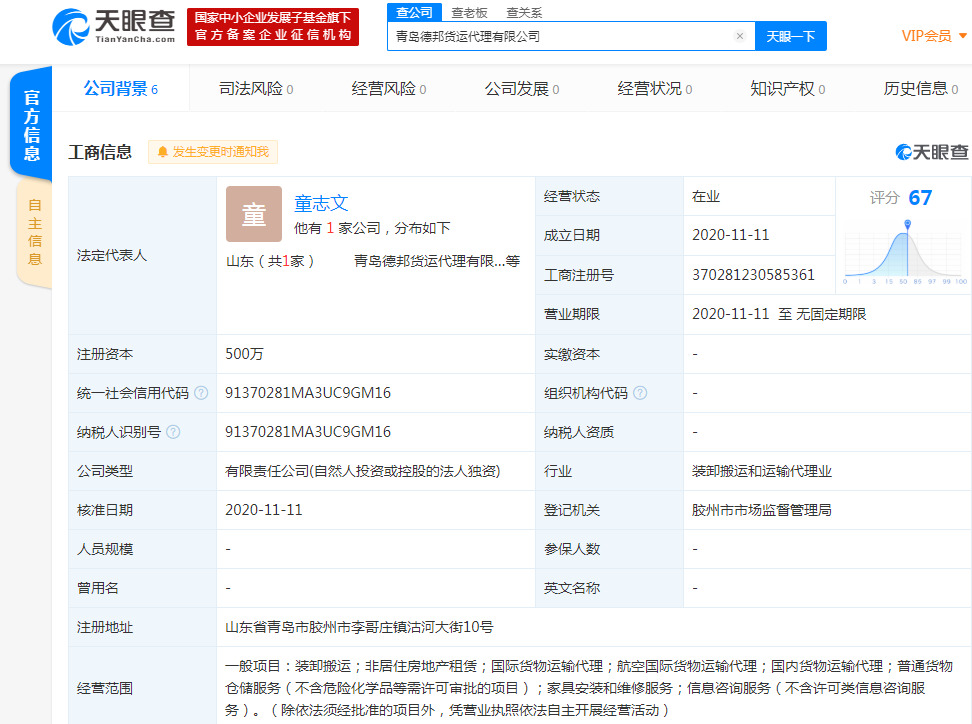The image size is (972, 724).
Task: Click the 胶州市市场监督管理局 registration authority text
Action: coord(761,510)
